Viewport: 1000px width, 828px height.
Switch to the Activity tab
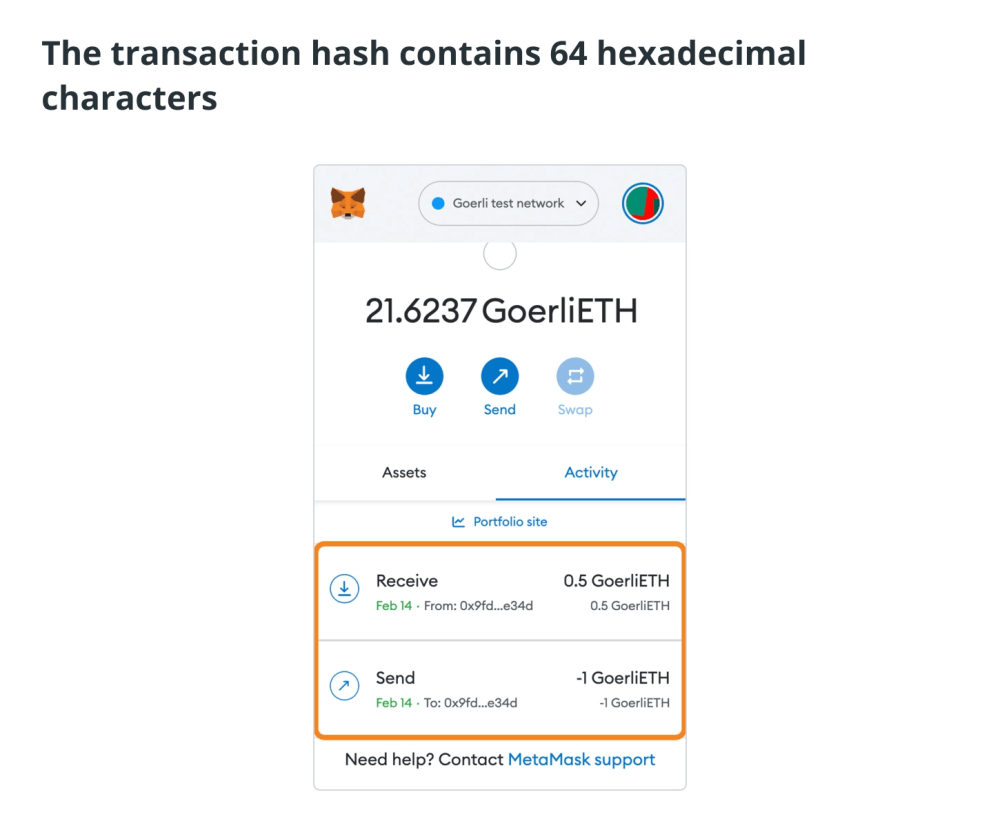coord(591,473)
